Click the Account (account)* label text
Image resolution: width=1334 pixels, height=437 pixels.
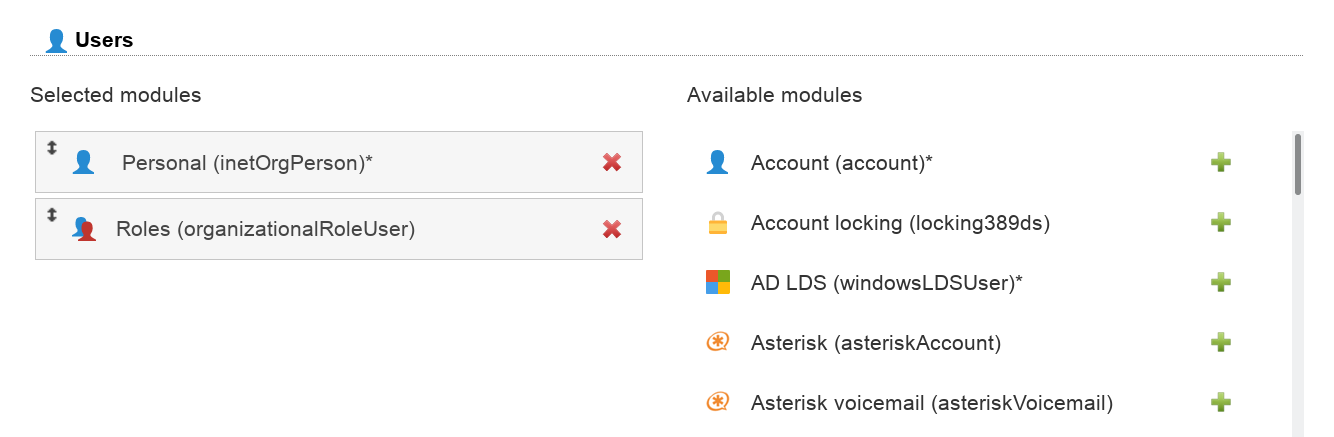(841, 162)
